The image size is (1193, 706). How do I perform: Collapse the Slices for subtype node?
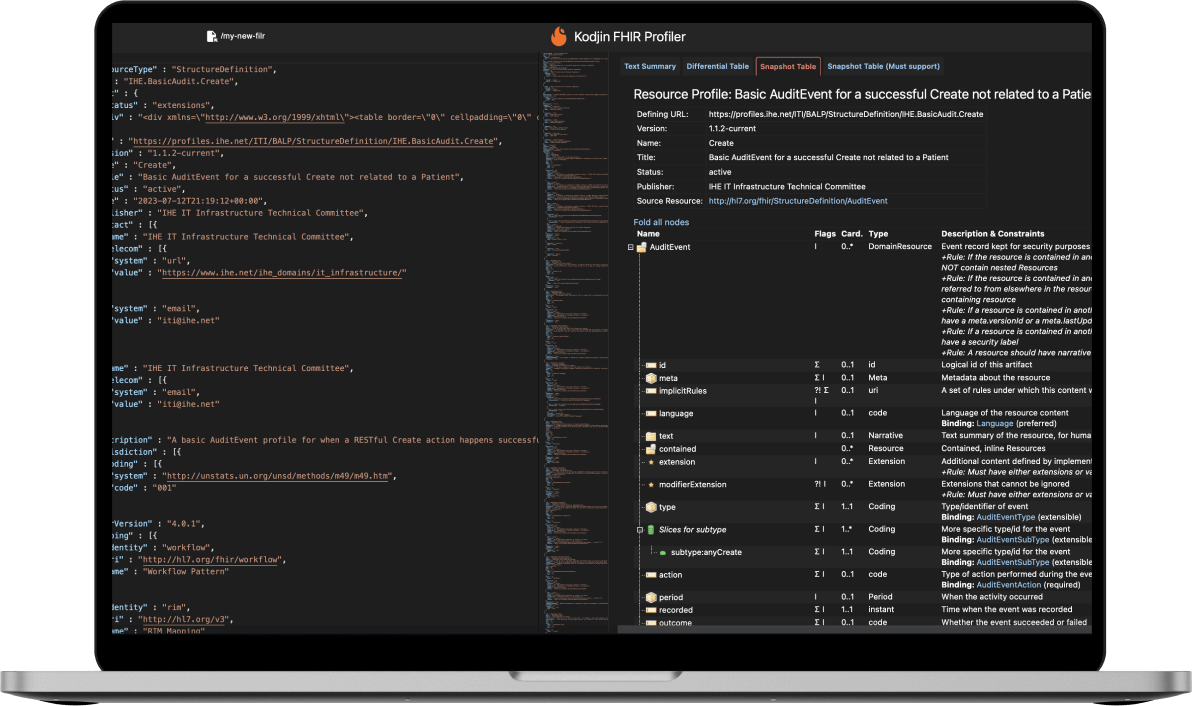click(640, 530)
